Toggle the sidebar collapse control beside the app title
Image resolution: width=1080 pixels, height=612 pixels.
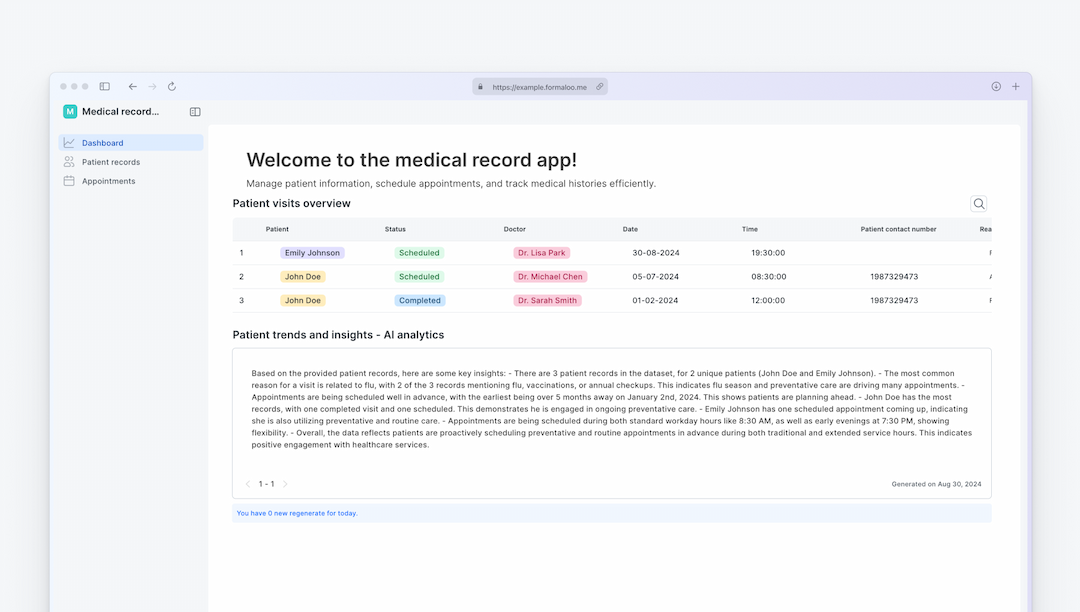194,111
